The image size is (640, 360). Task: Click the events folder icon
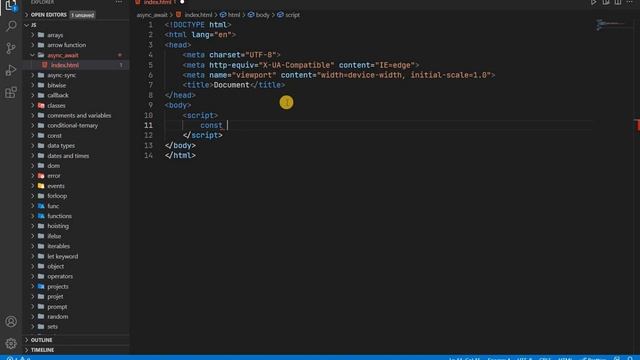(x=41, y=186)
